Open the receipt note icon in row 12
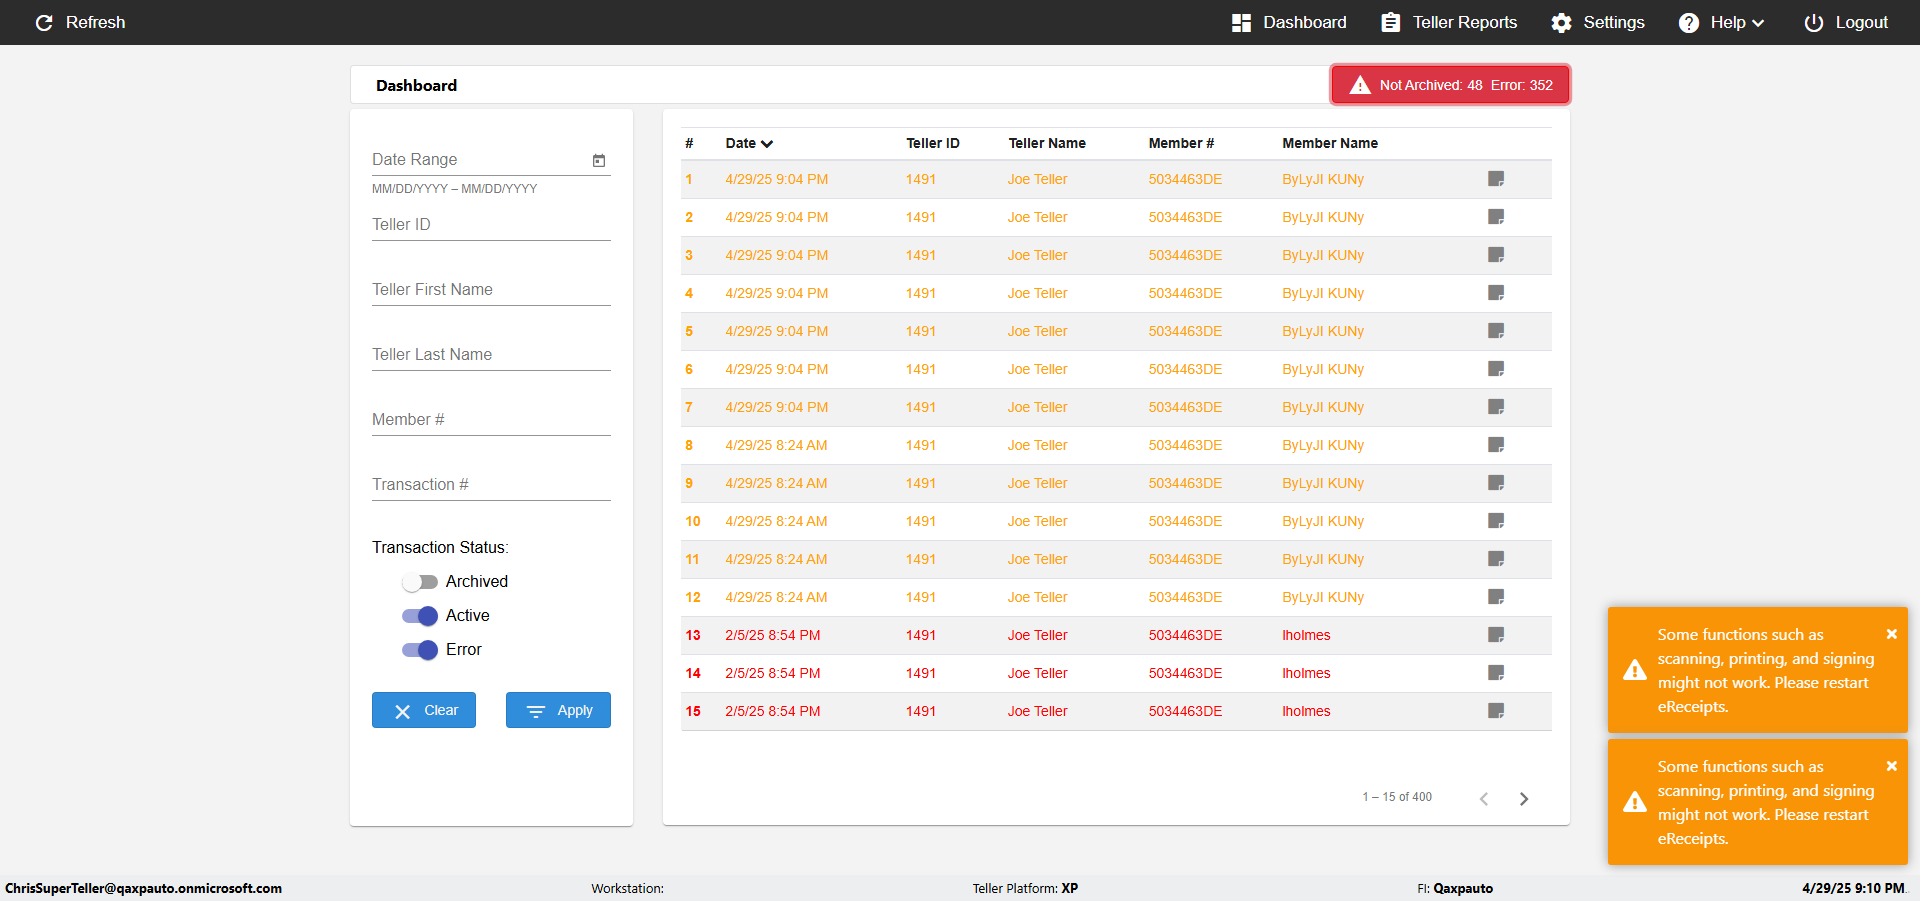Viewport: 1920px width, 901px height. click(1496, 597)
